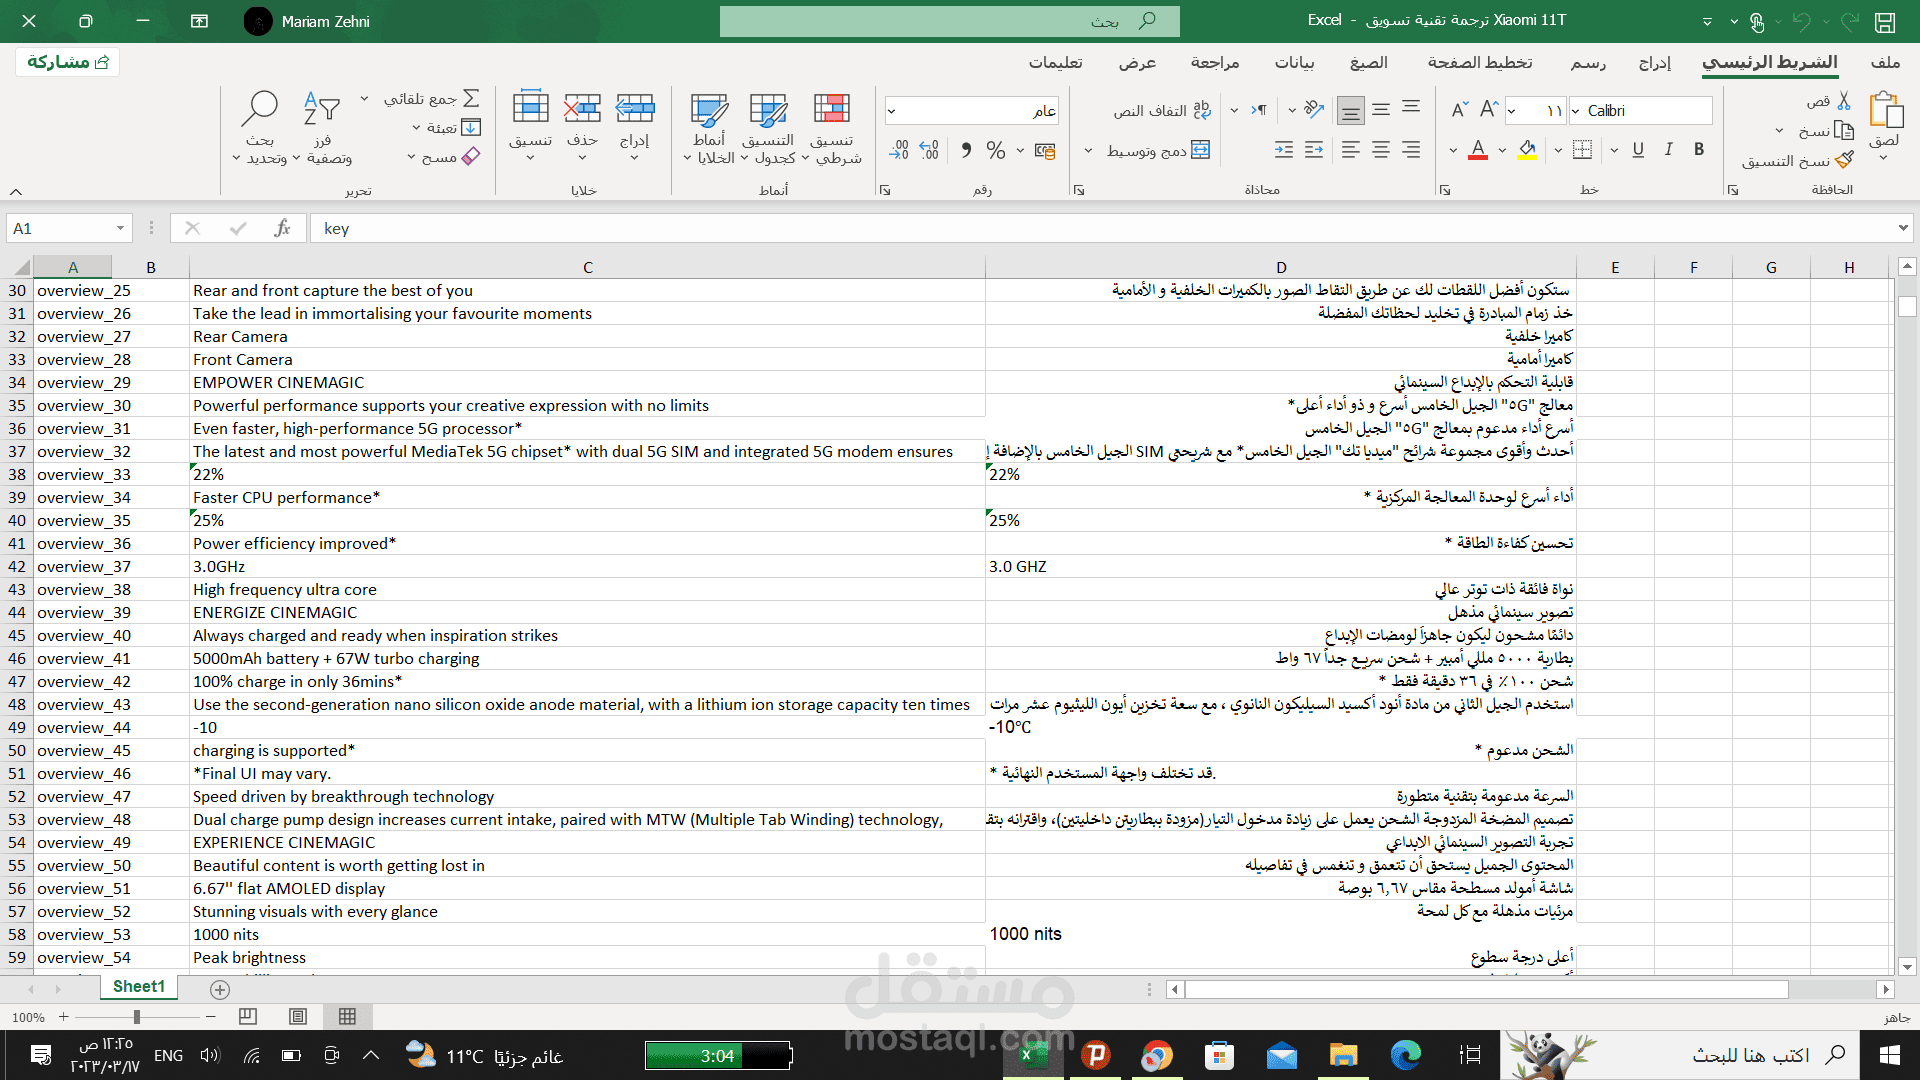The height and width of the screenshot is (1080, 1920).
Task: Click the Insert Function fx icon
Action: pos(283,229)
